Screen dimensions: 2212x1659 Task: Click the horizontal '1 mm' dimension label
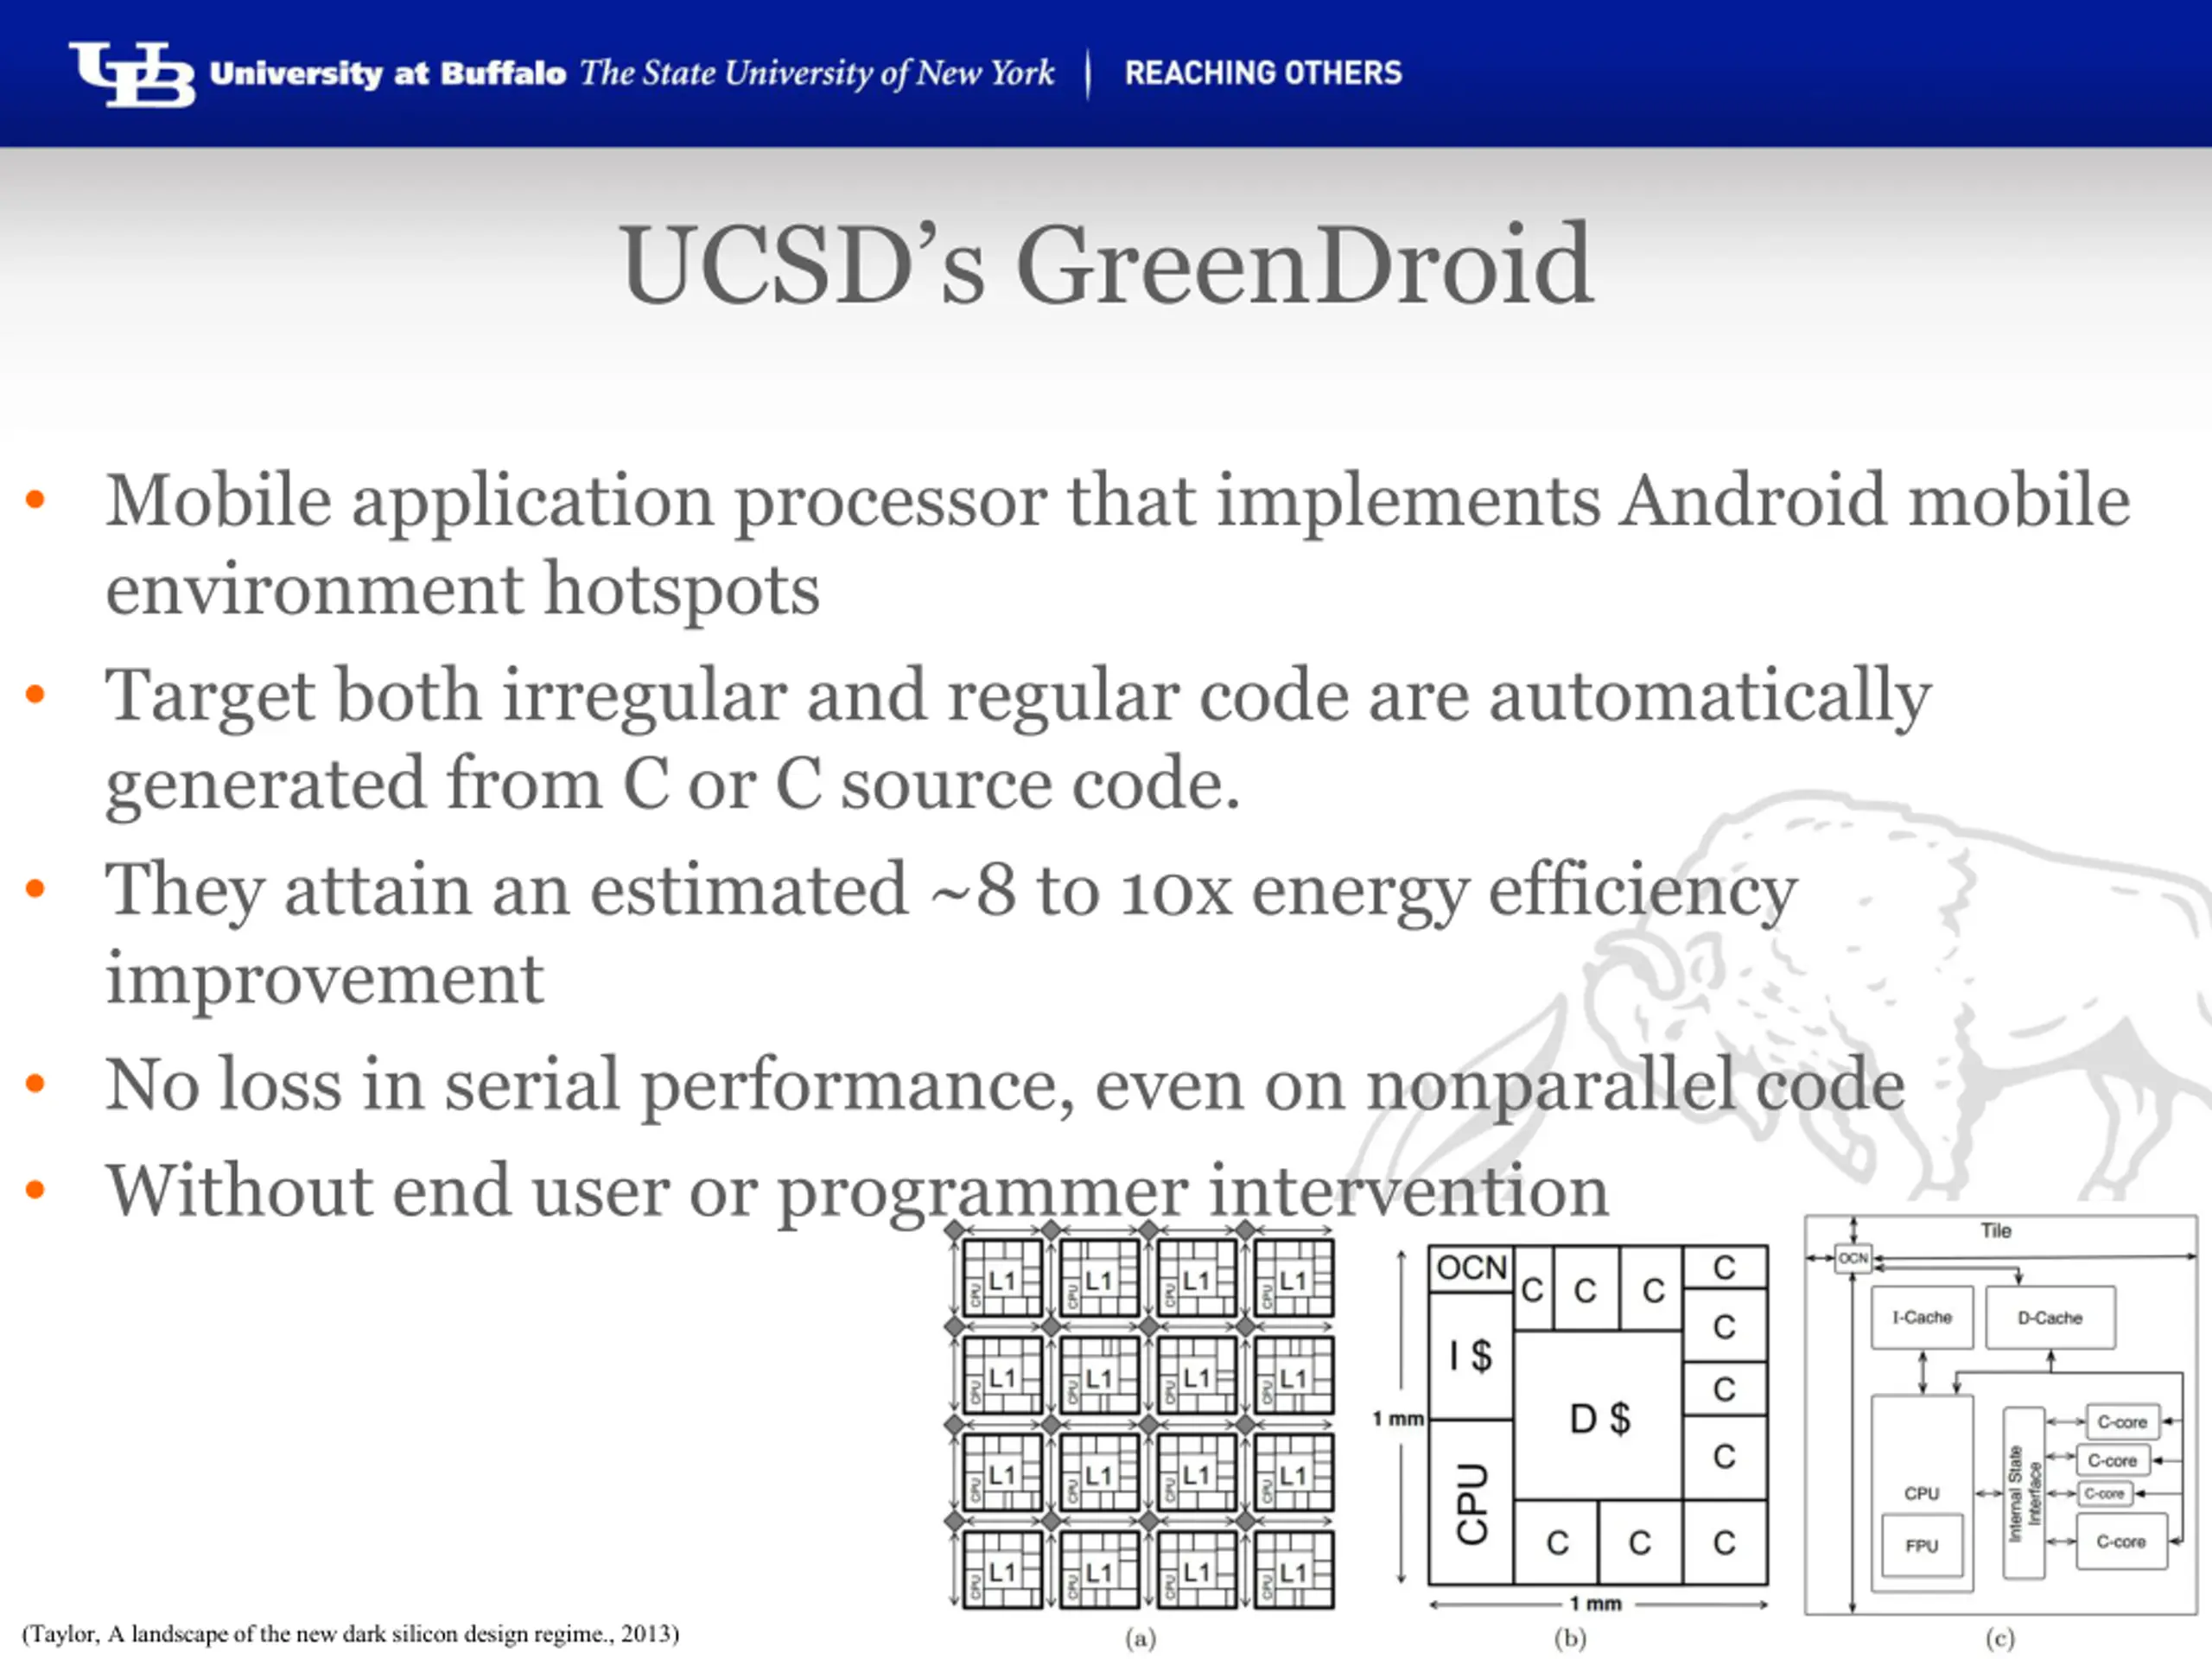(1596, 1604)
